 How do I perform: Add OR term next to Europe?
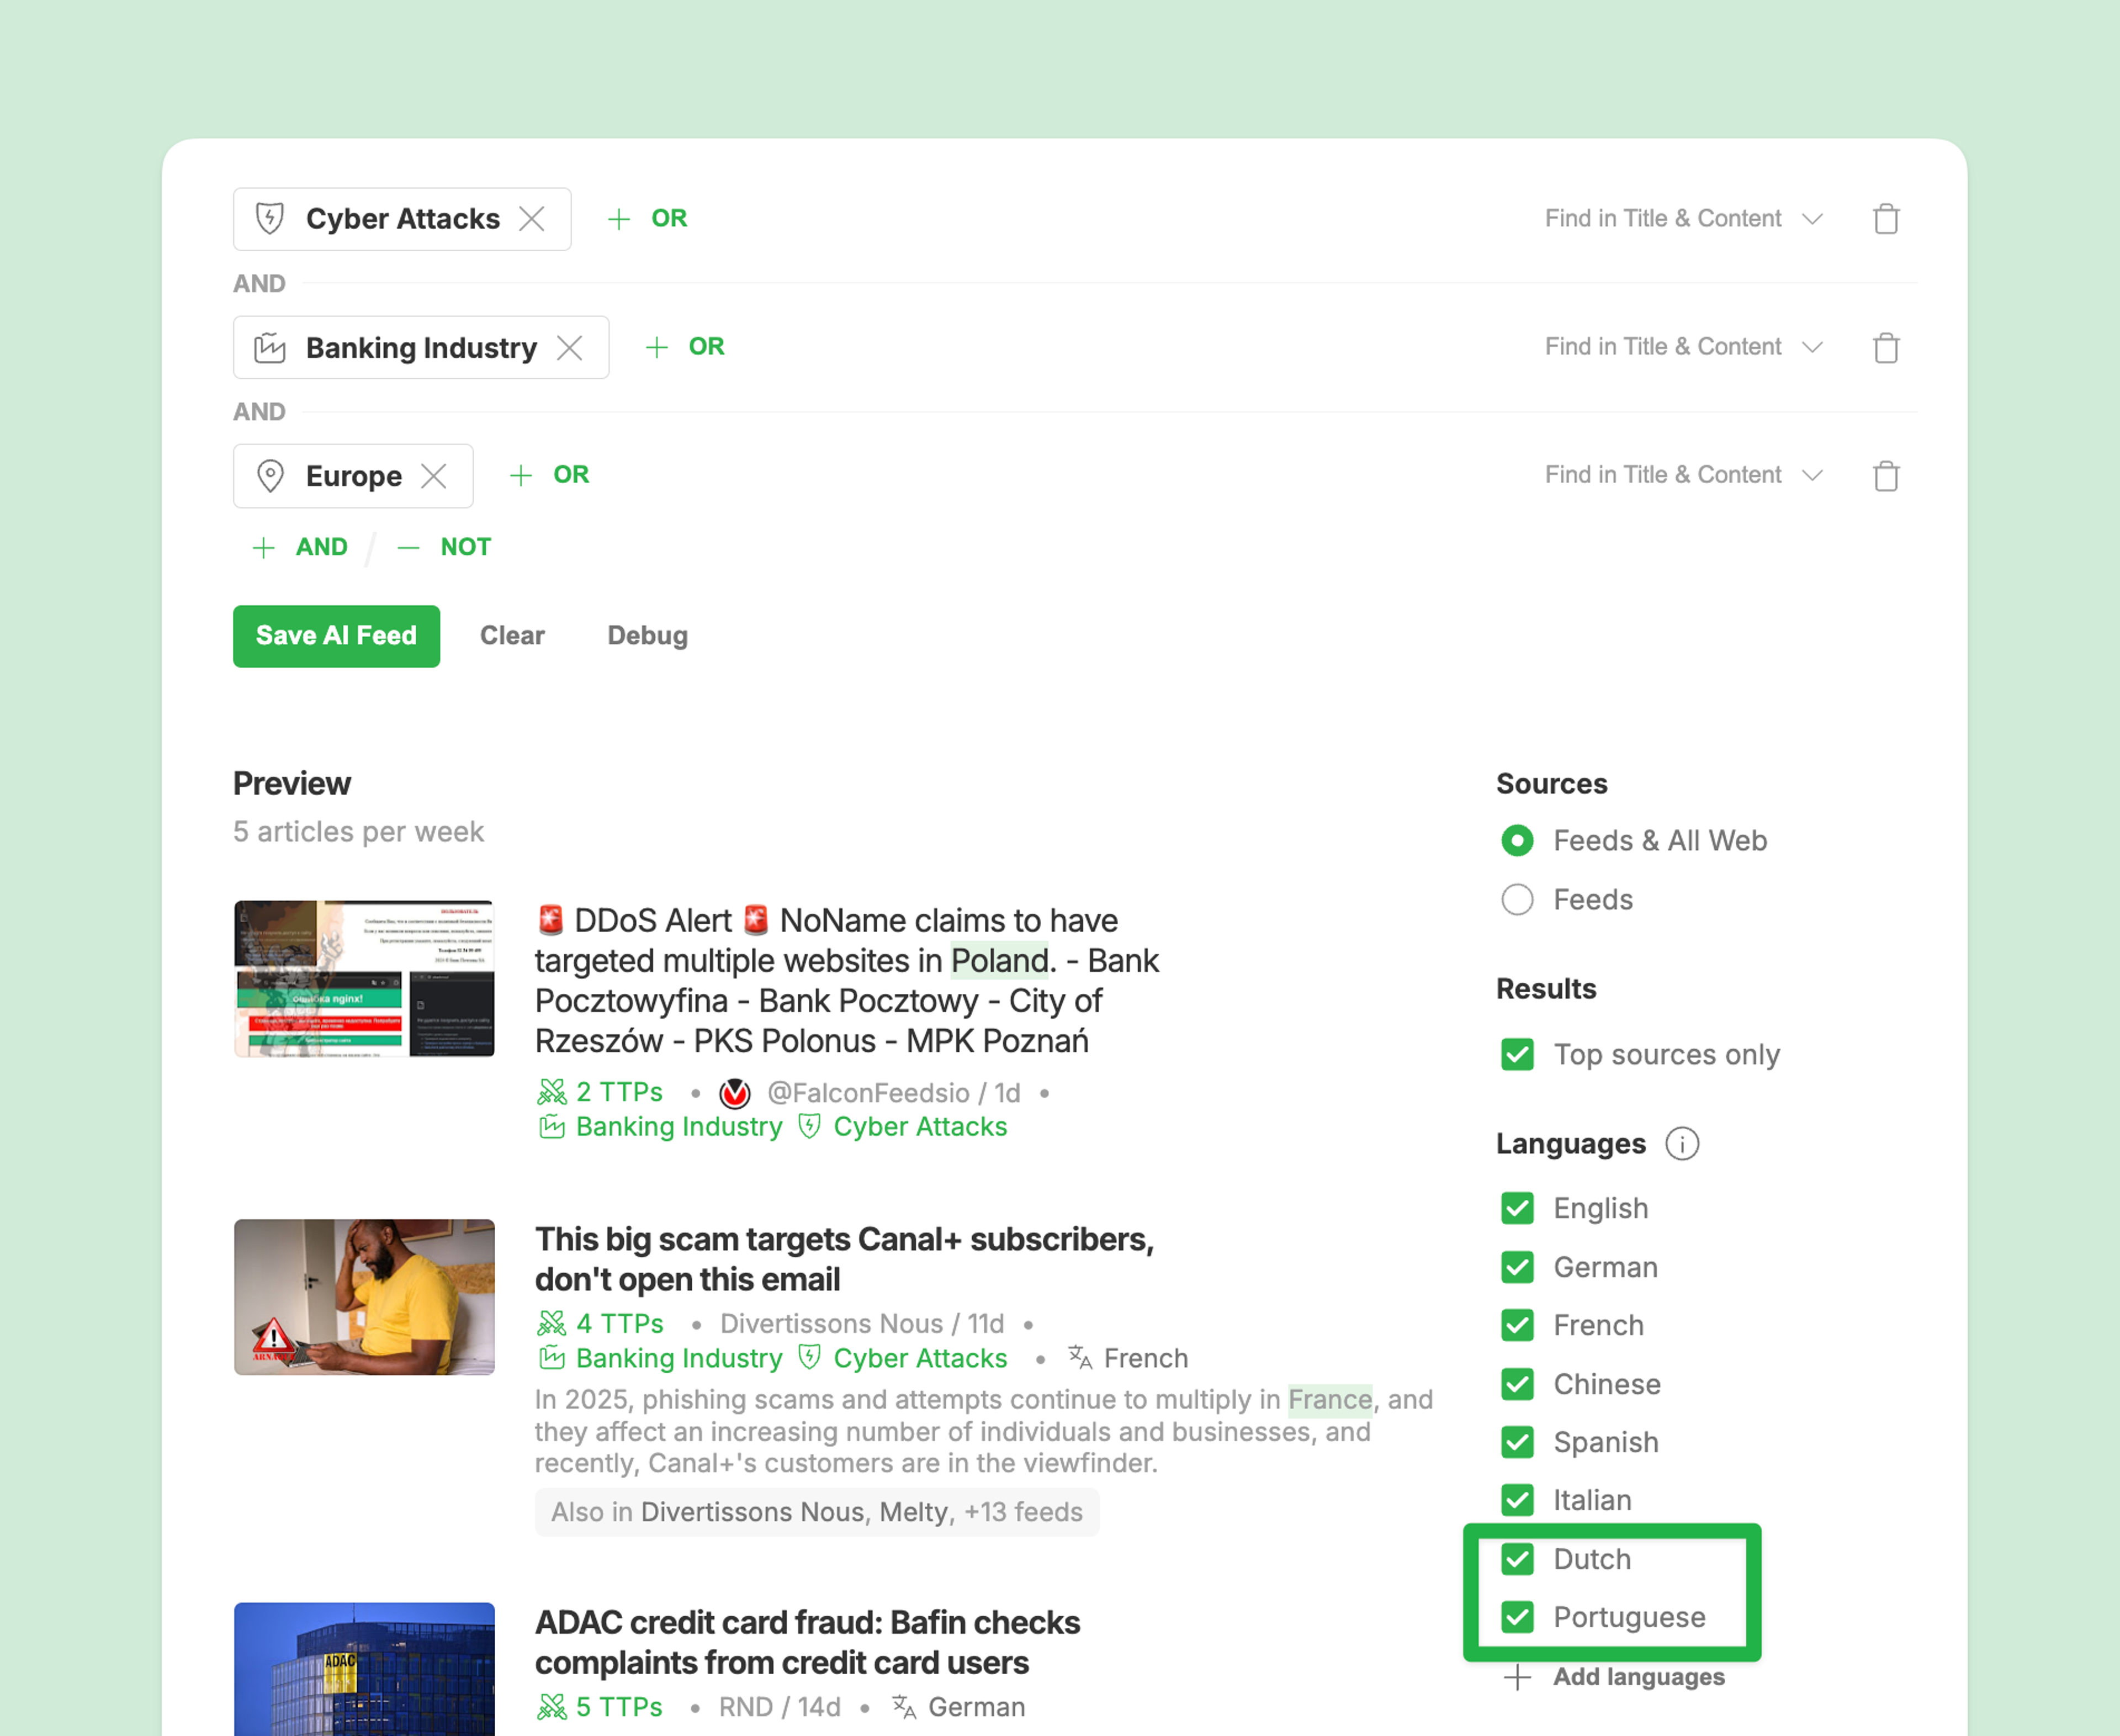[x=550, y=475]
